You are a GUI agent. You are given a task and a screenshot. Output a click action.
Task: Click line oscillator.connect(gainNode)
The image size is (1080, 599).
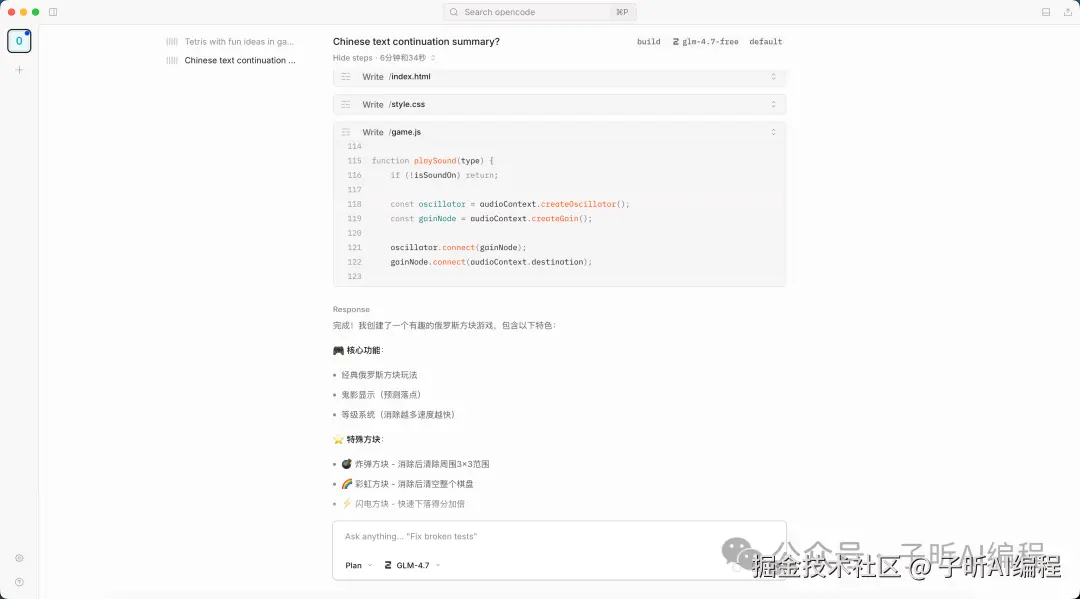pyautogui.click(x=458, y=248)
